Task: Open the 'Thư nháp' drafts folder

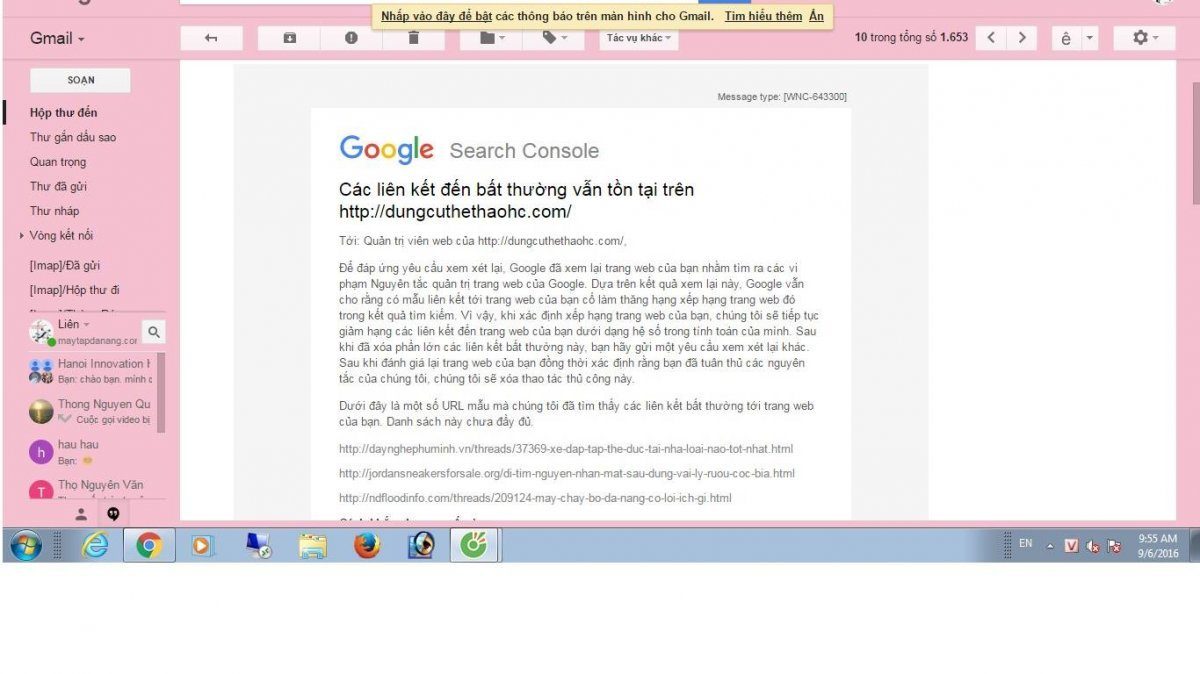Action: point(55,211)
